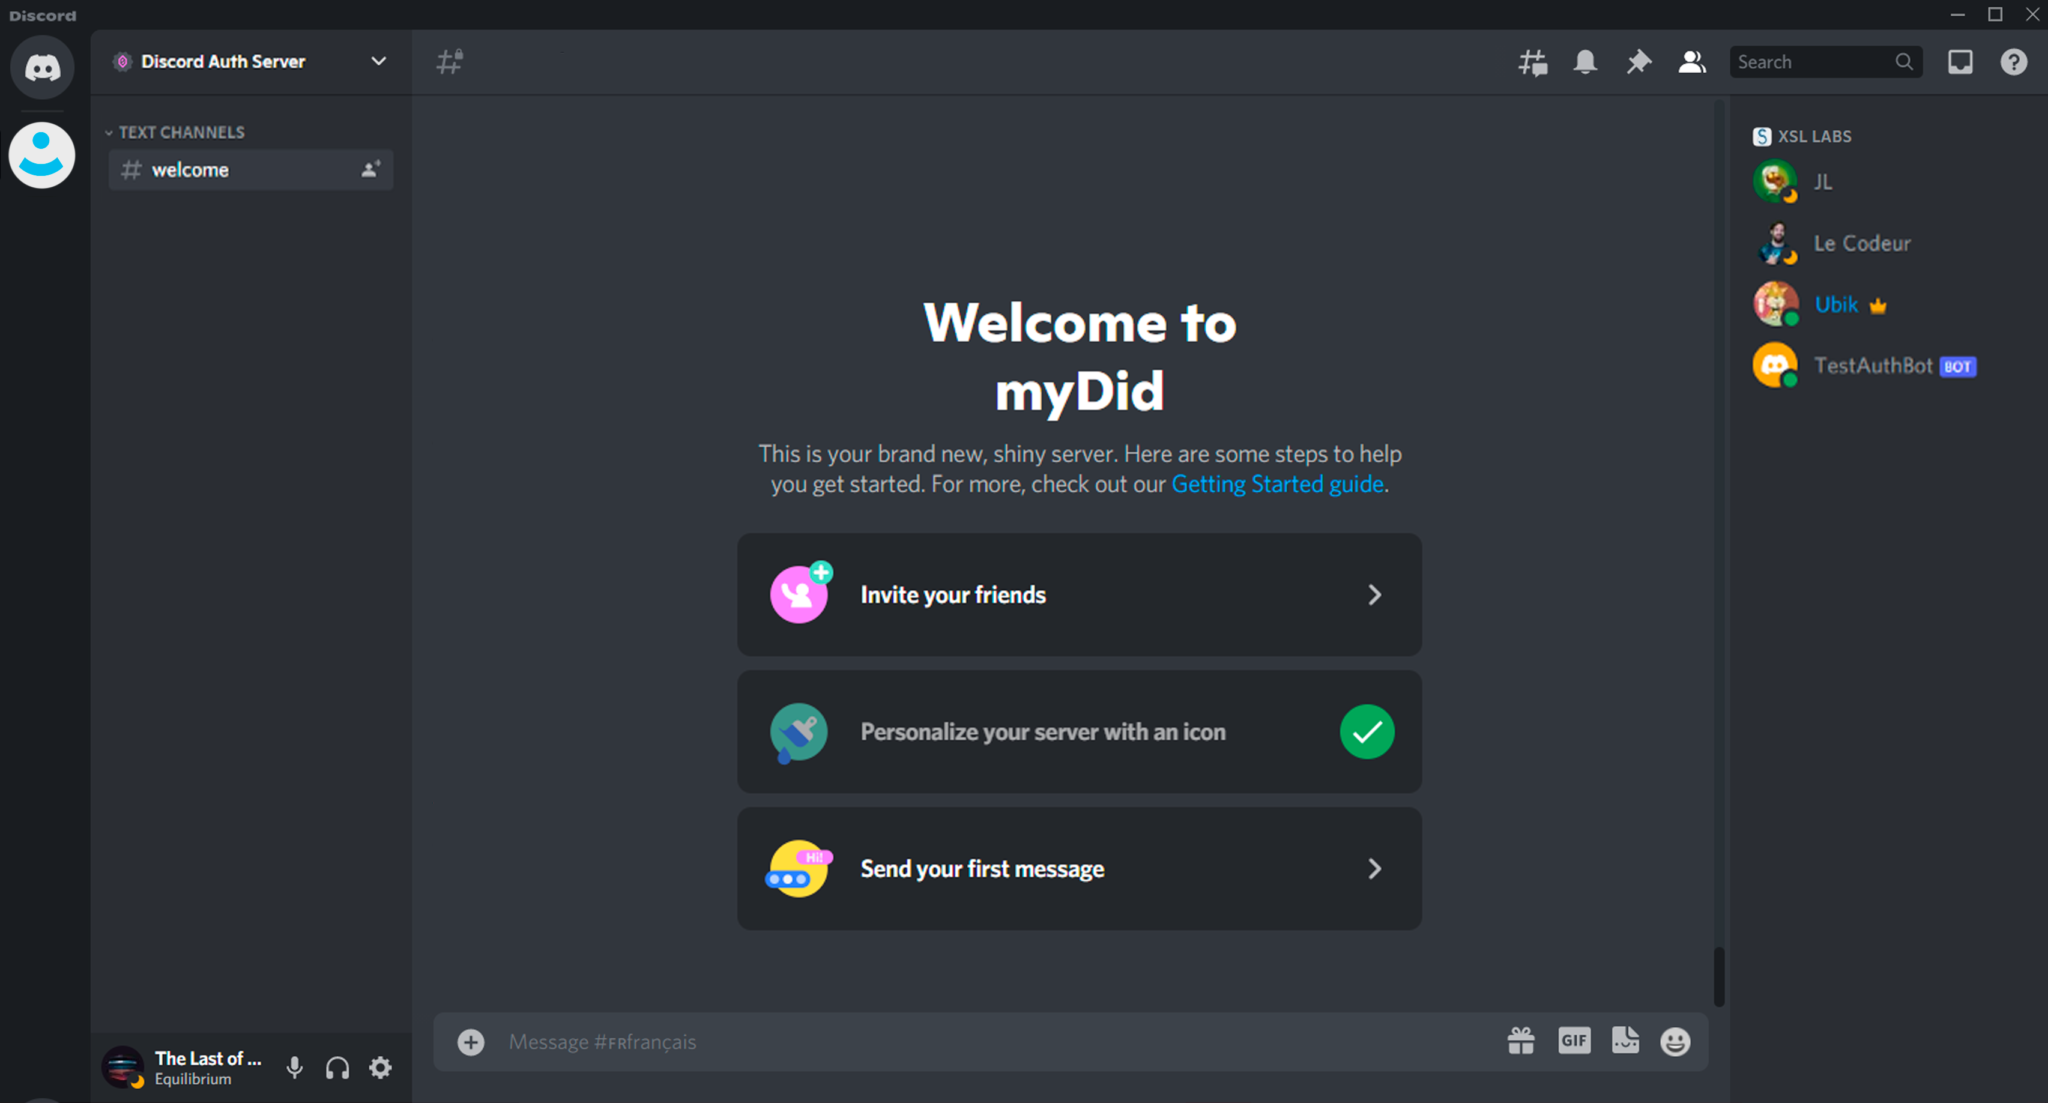This screenshot has height=1103, width=2048.
Task: Open the gift picker in message bar
Action: 1522,1040
